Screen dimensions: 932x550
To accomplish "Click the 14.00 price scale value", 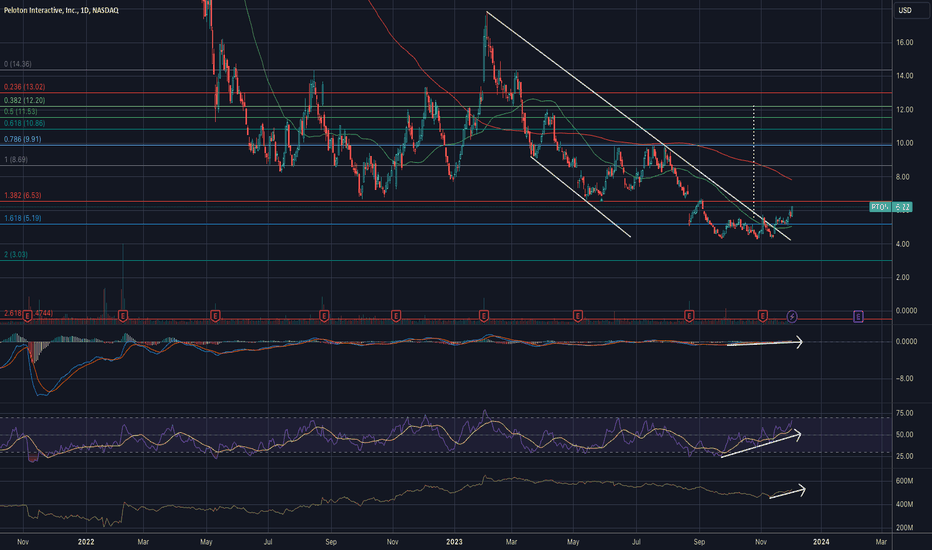I will [905, 76].
